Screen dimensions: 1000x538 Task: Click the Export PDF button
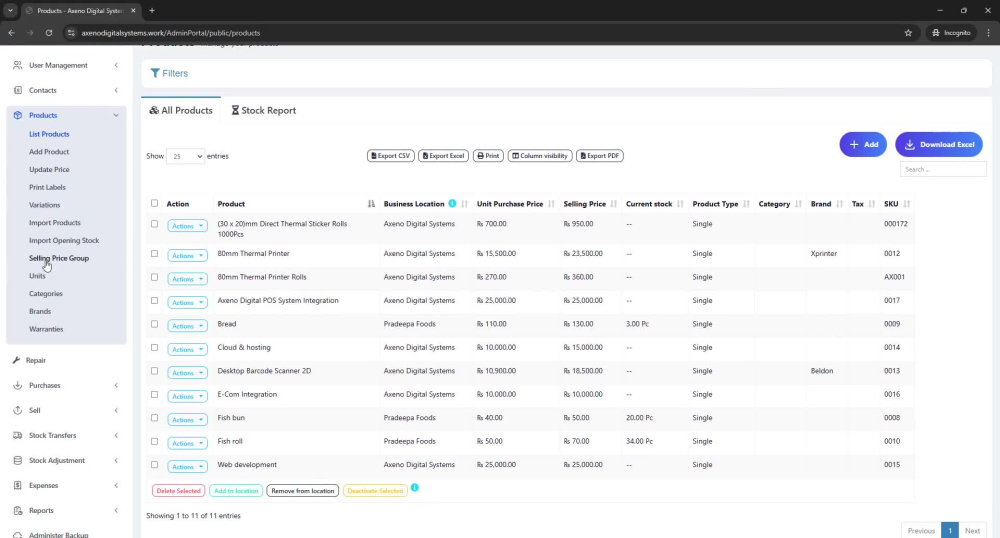[x=599, y=156]
